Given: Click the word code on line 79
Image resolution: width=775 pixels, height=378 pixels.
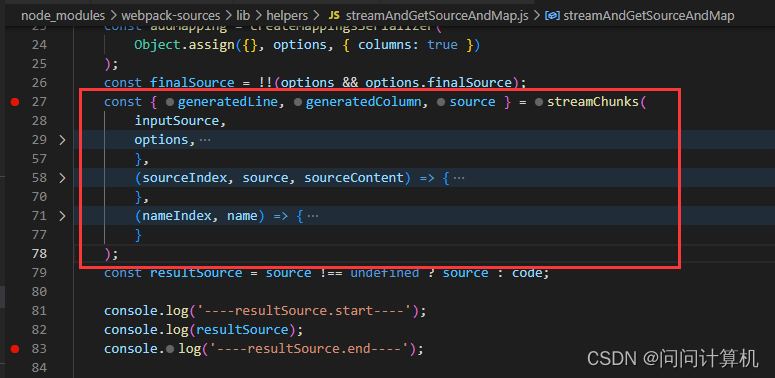Looking at the screenshot, I should pos(526,273).
